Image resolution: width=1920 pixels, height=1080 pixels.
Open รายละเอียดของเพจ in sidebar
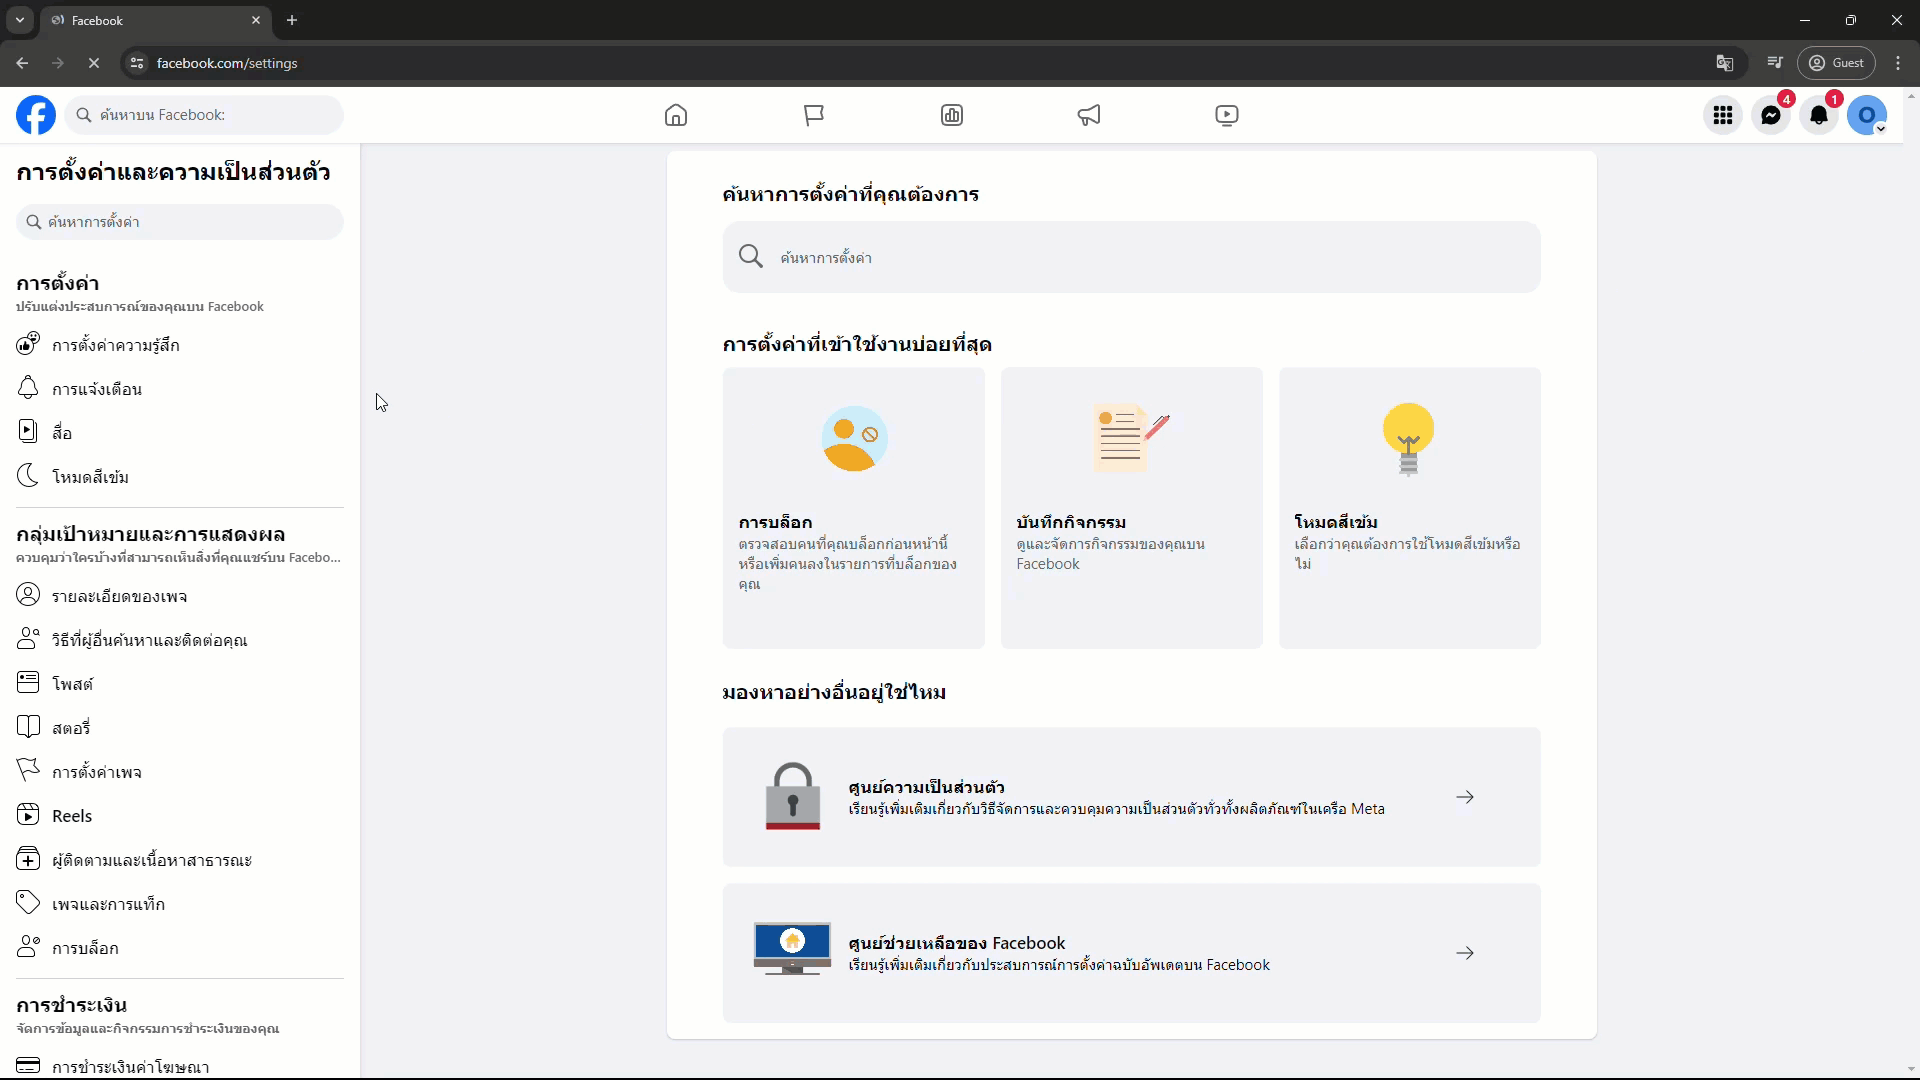pyautogui.click(x=180, y=596)
